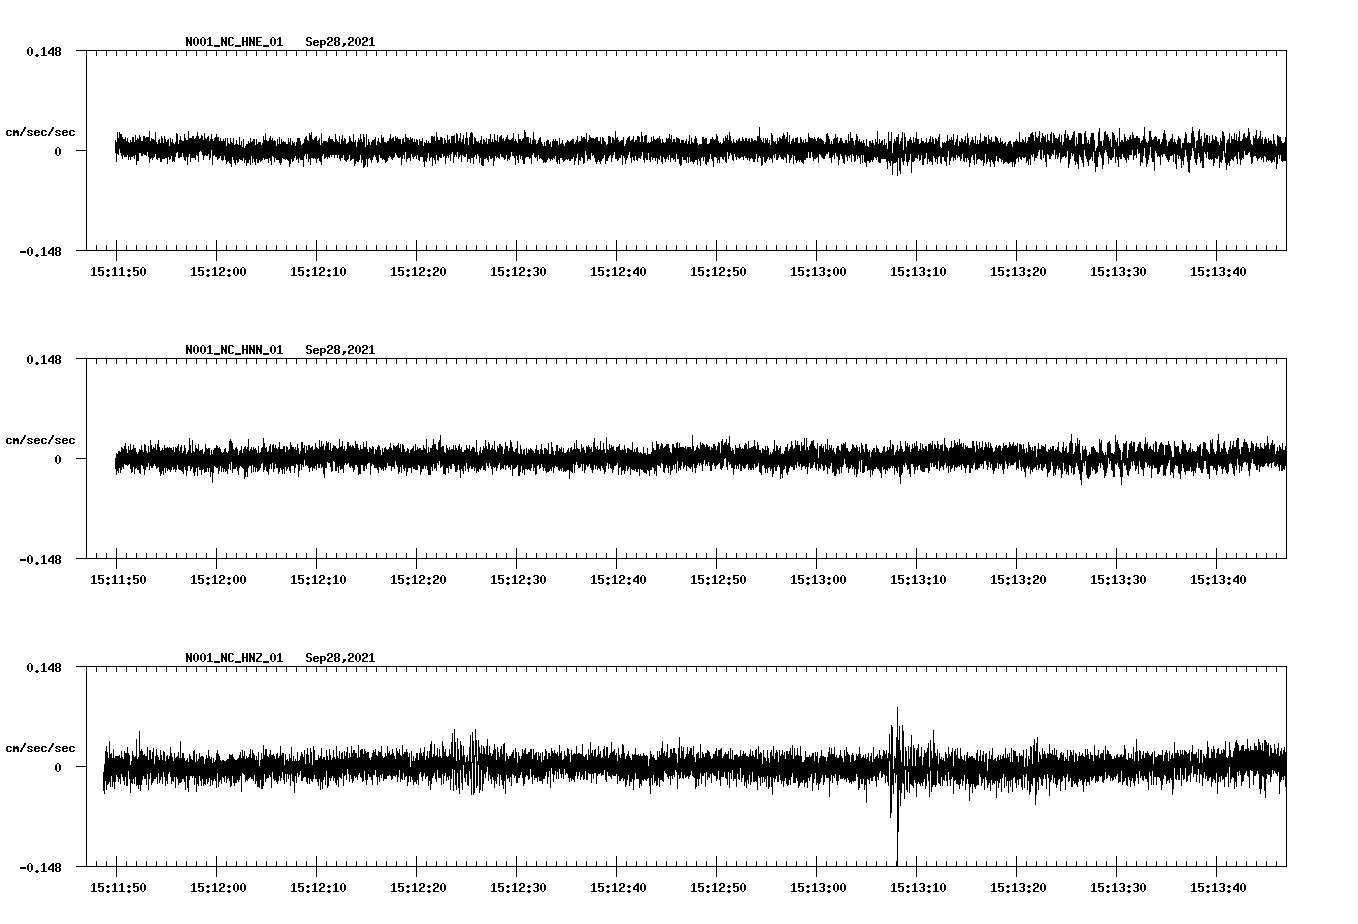Viewport: 1358px width, 924px height.
Task: Click the N001_NC_HNE_01 channel title
Action: coord(234,42)
